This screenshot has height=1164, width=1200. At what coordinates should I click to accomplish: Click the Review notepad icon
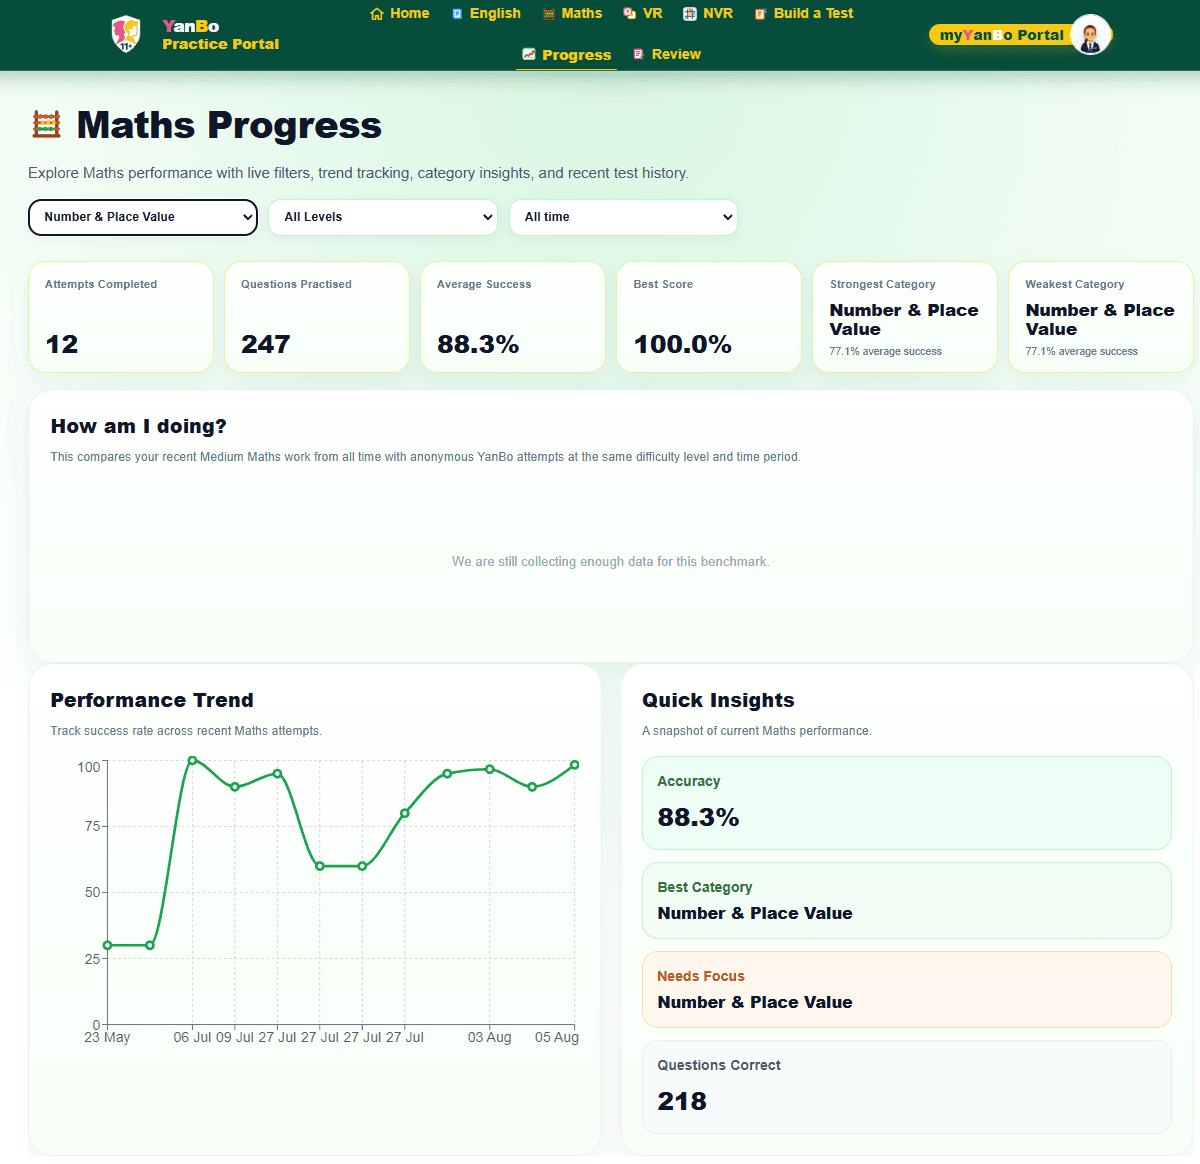click(x=638, y=54)
